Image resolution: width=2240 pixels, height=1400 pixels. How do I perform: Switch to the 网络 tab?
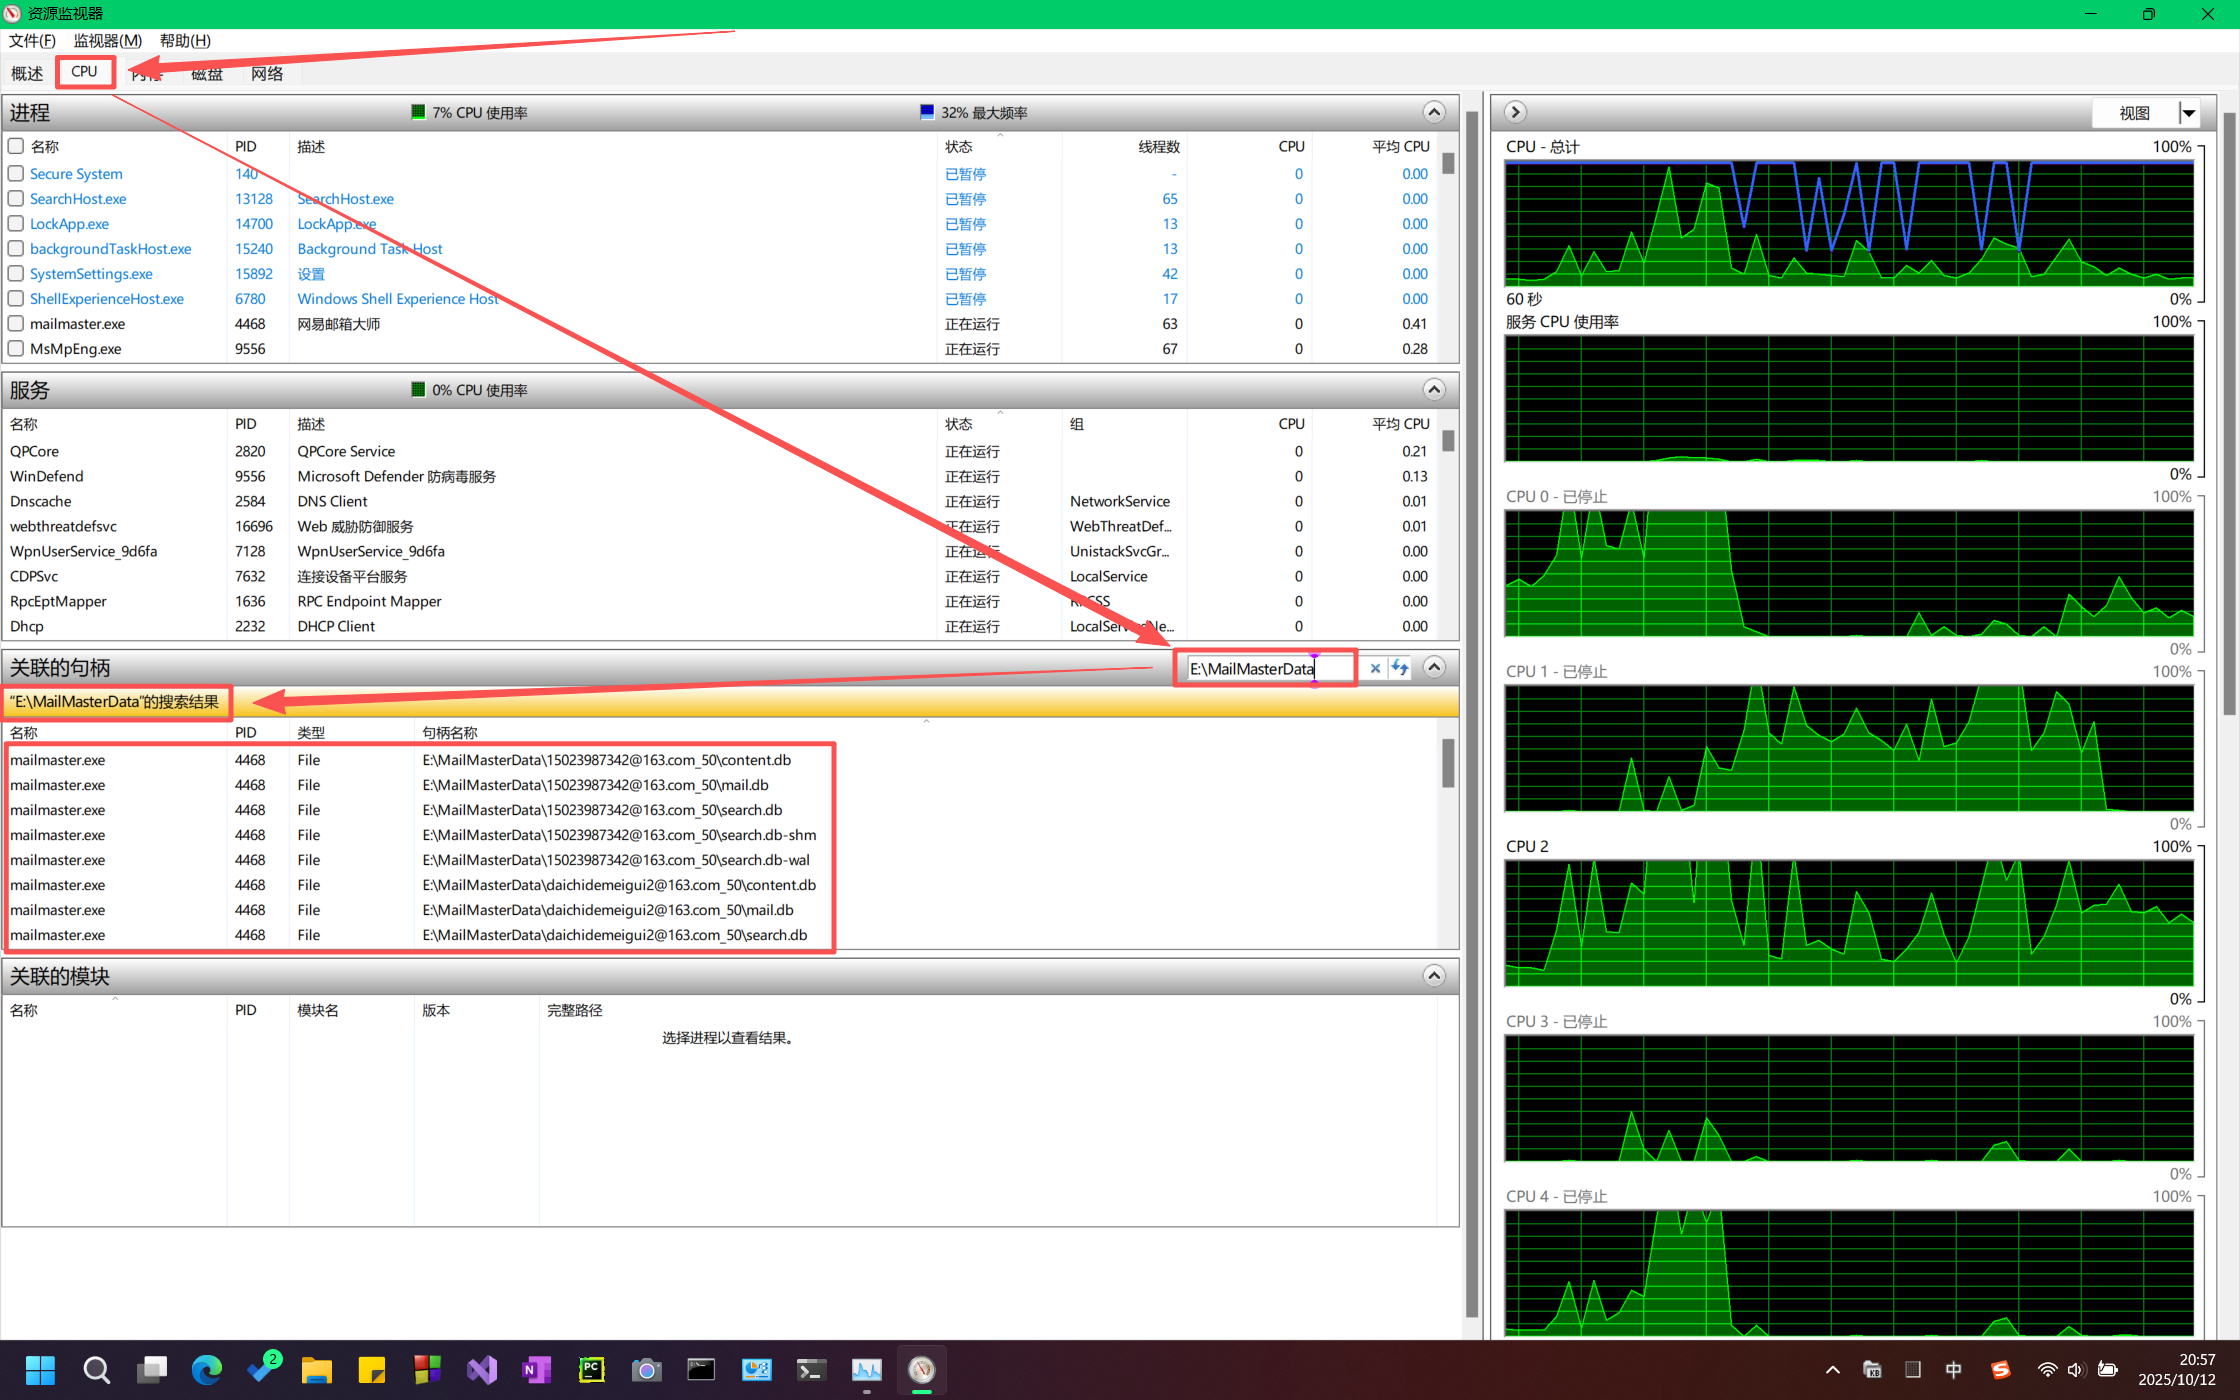[267, 74]
